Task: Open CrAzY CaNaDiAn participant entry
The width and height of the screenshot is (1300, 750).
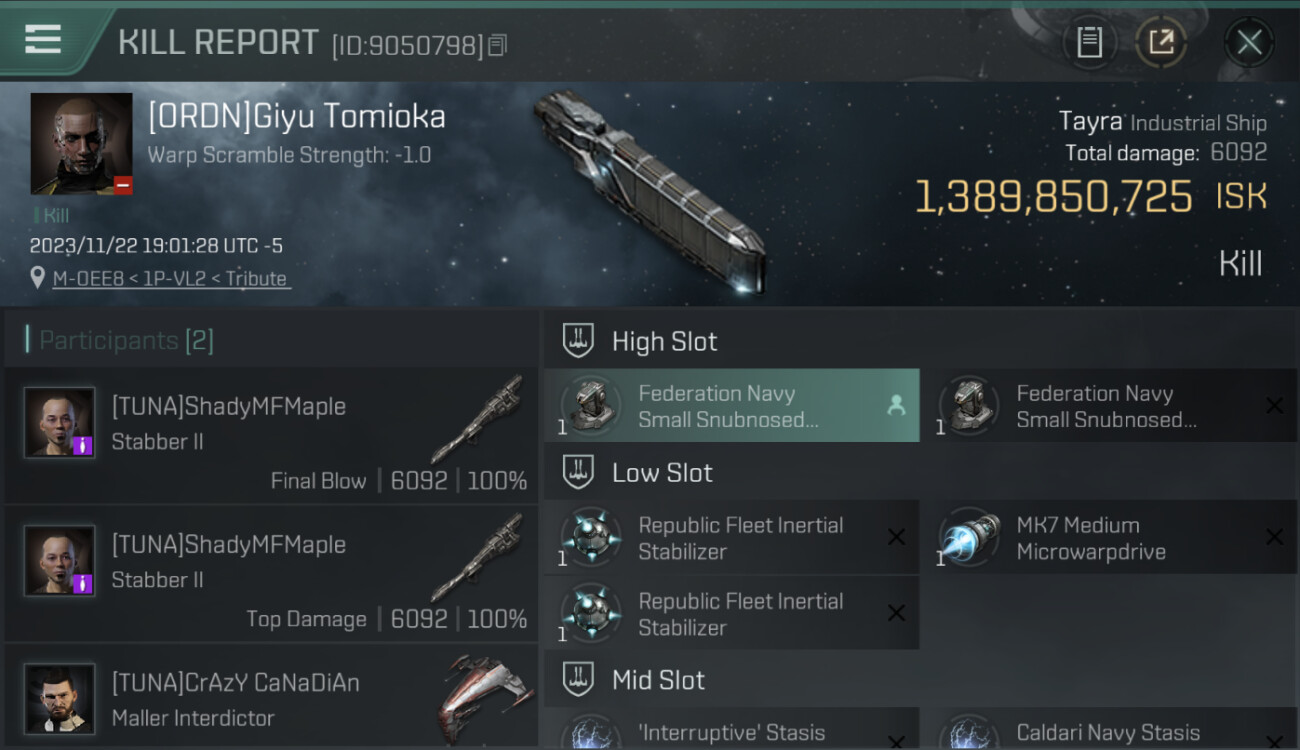Action: tap(271, 697)
